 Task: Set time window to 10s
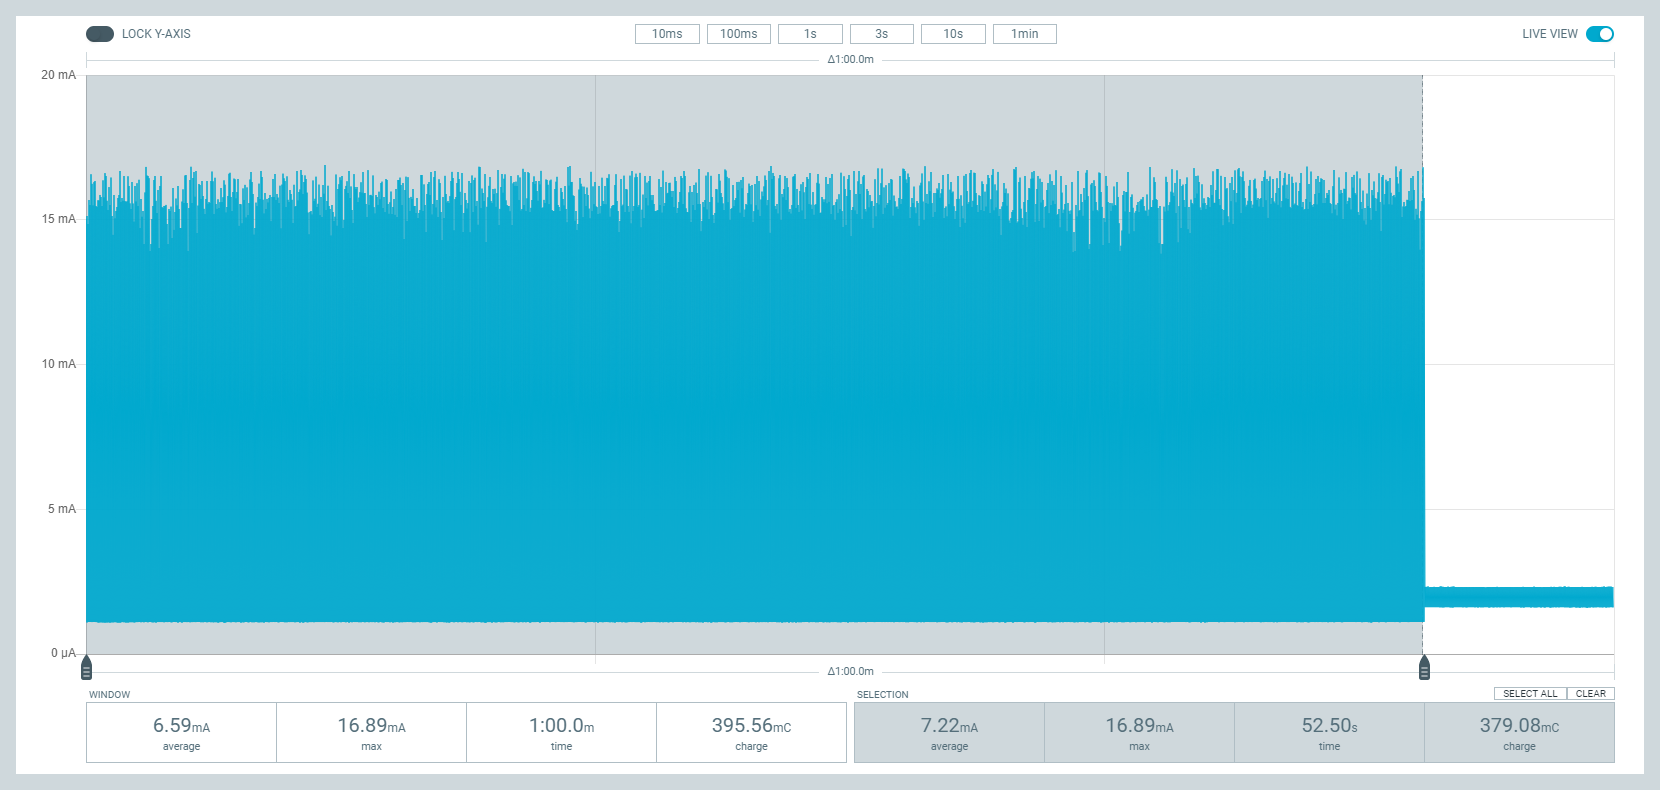tap(953, 34)
